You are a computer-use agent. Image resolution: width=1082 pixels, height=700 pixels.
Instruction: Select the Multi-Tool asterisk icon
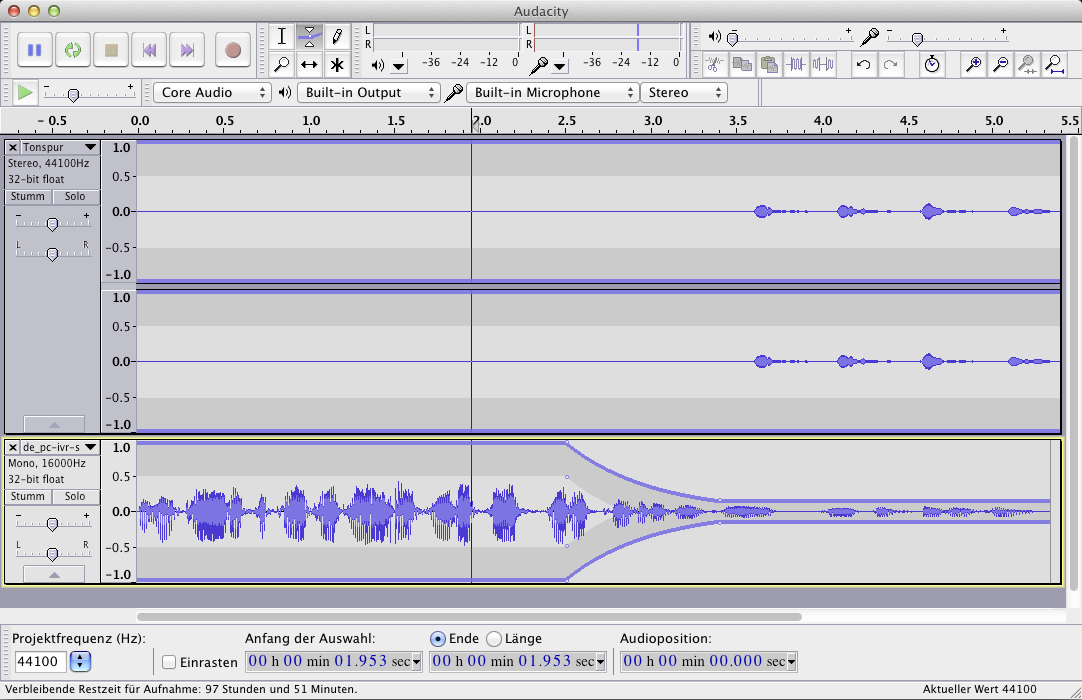tap(337, 65)
